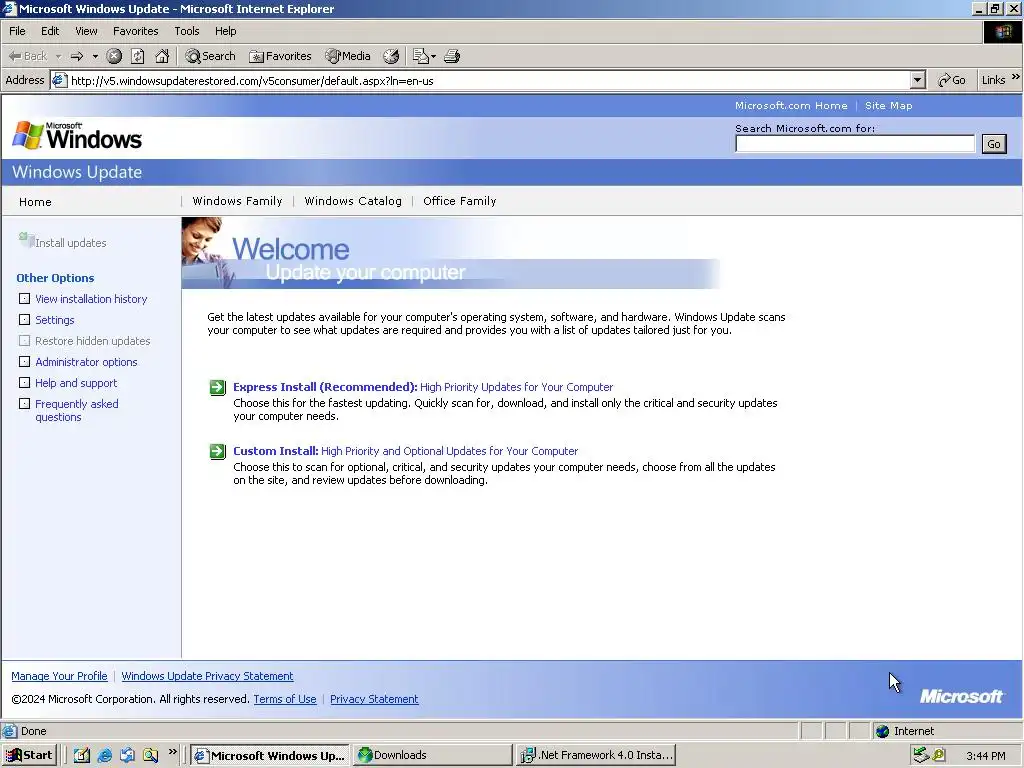Open the File menu
This screenshot has height=768, width=1024.
[17, 31]
